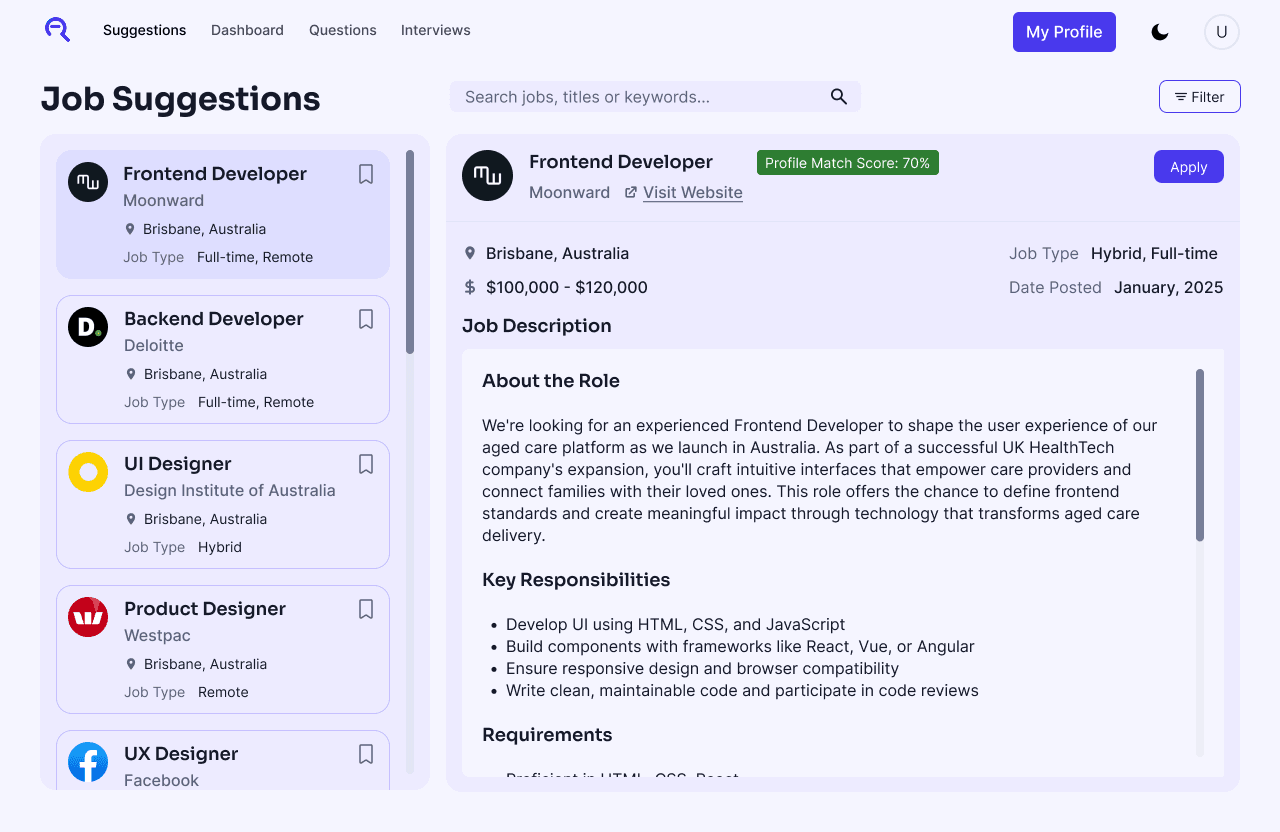Click the job list scrollbar

pyautogui.click(x=410, y=252)
